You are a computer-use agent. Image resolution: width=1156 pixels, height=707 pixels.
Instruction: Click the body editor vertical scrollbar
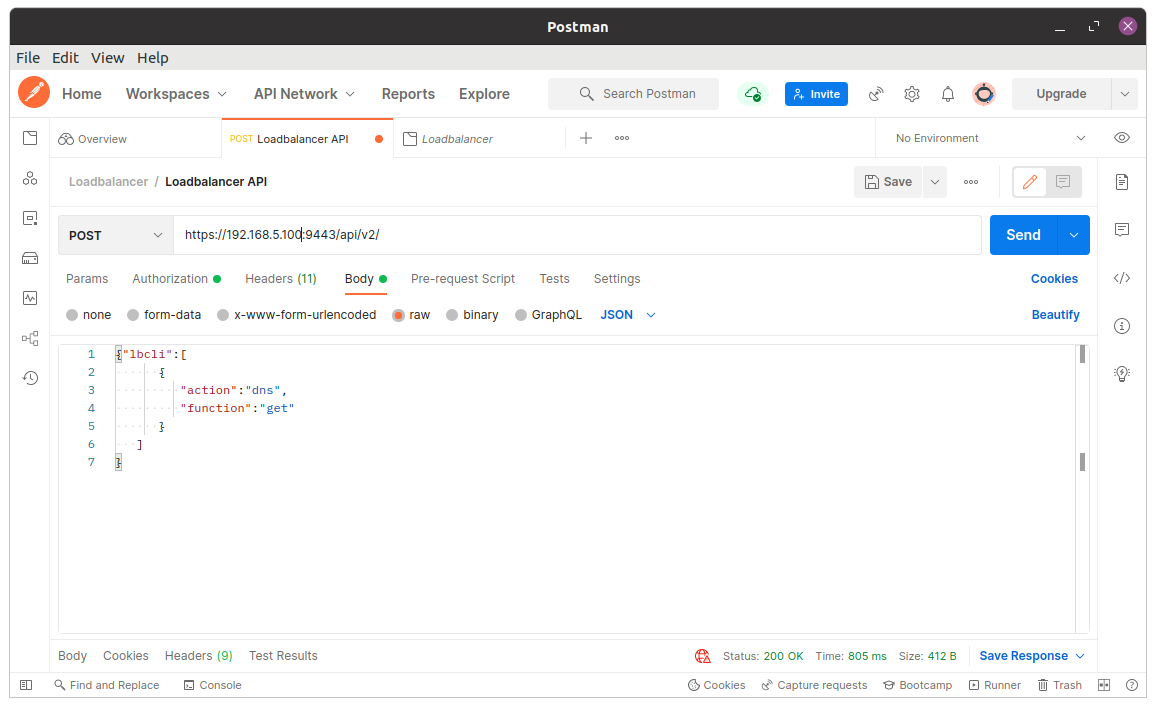tap(1082, 488)
